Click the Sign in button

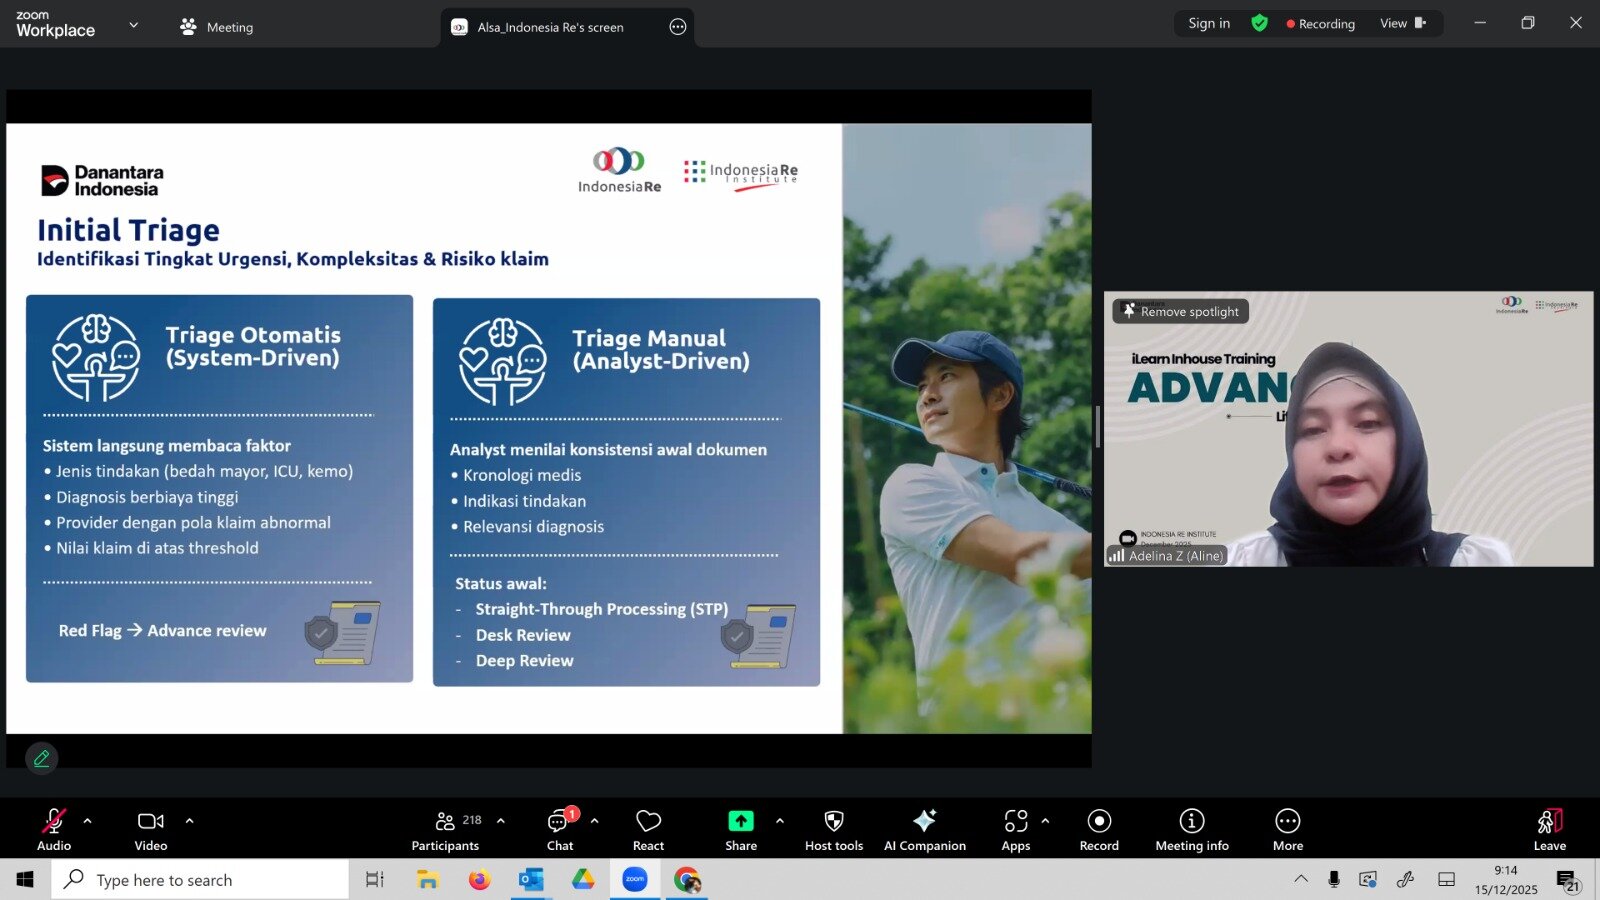tap(1208, 24)
